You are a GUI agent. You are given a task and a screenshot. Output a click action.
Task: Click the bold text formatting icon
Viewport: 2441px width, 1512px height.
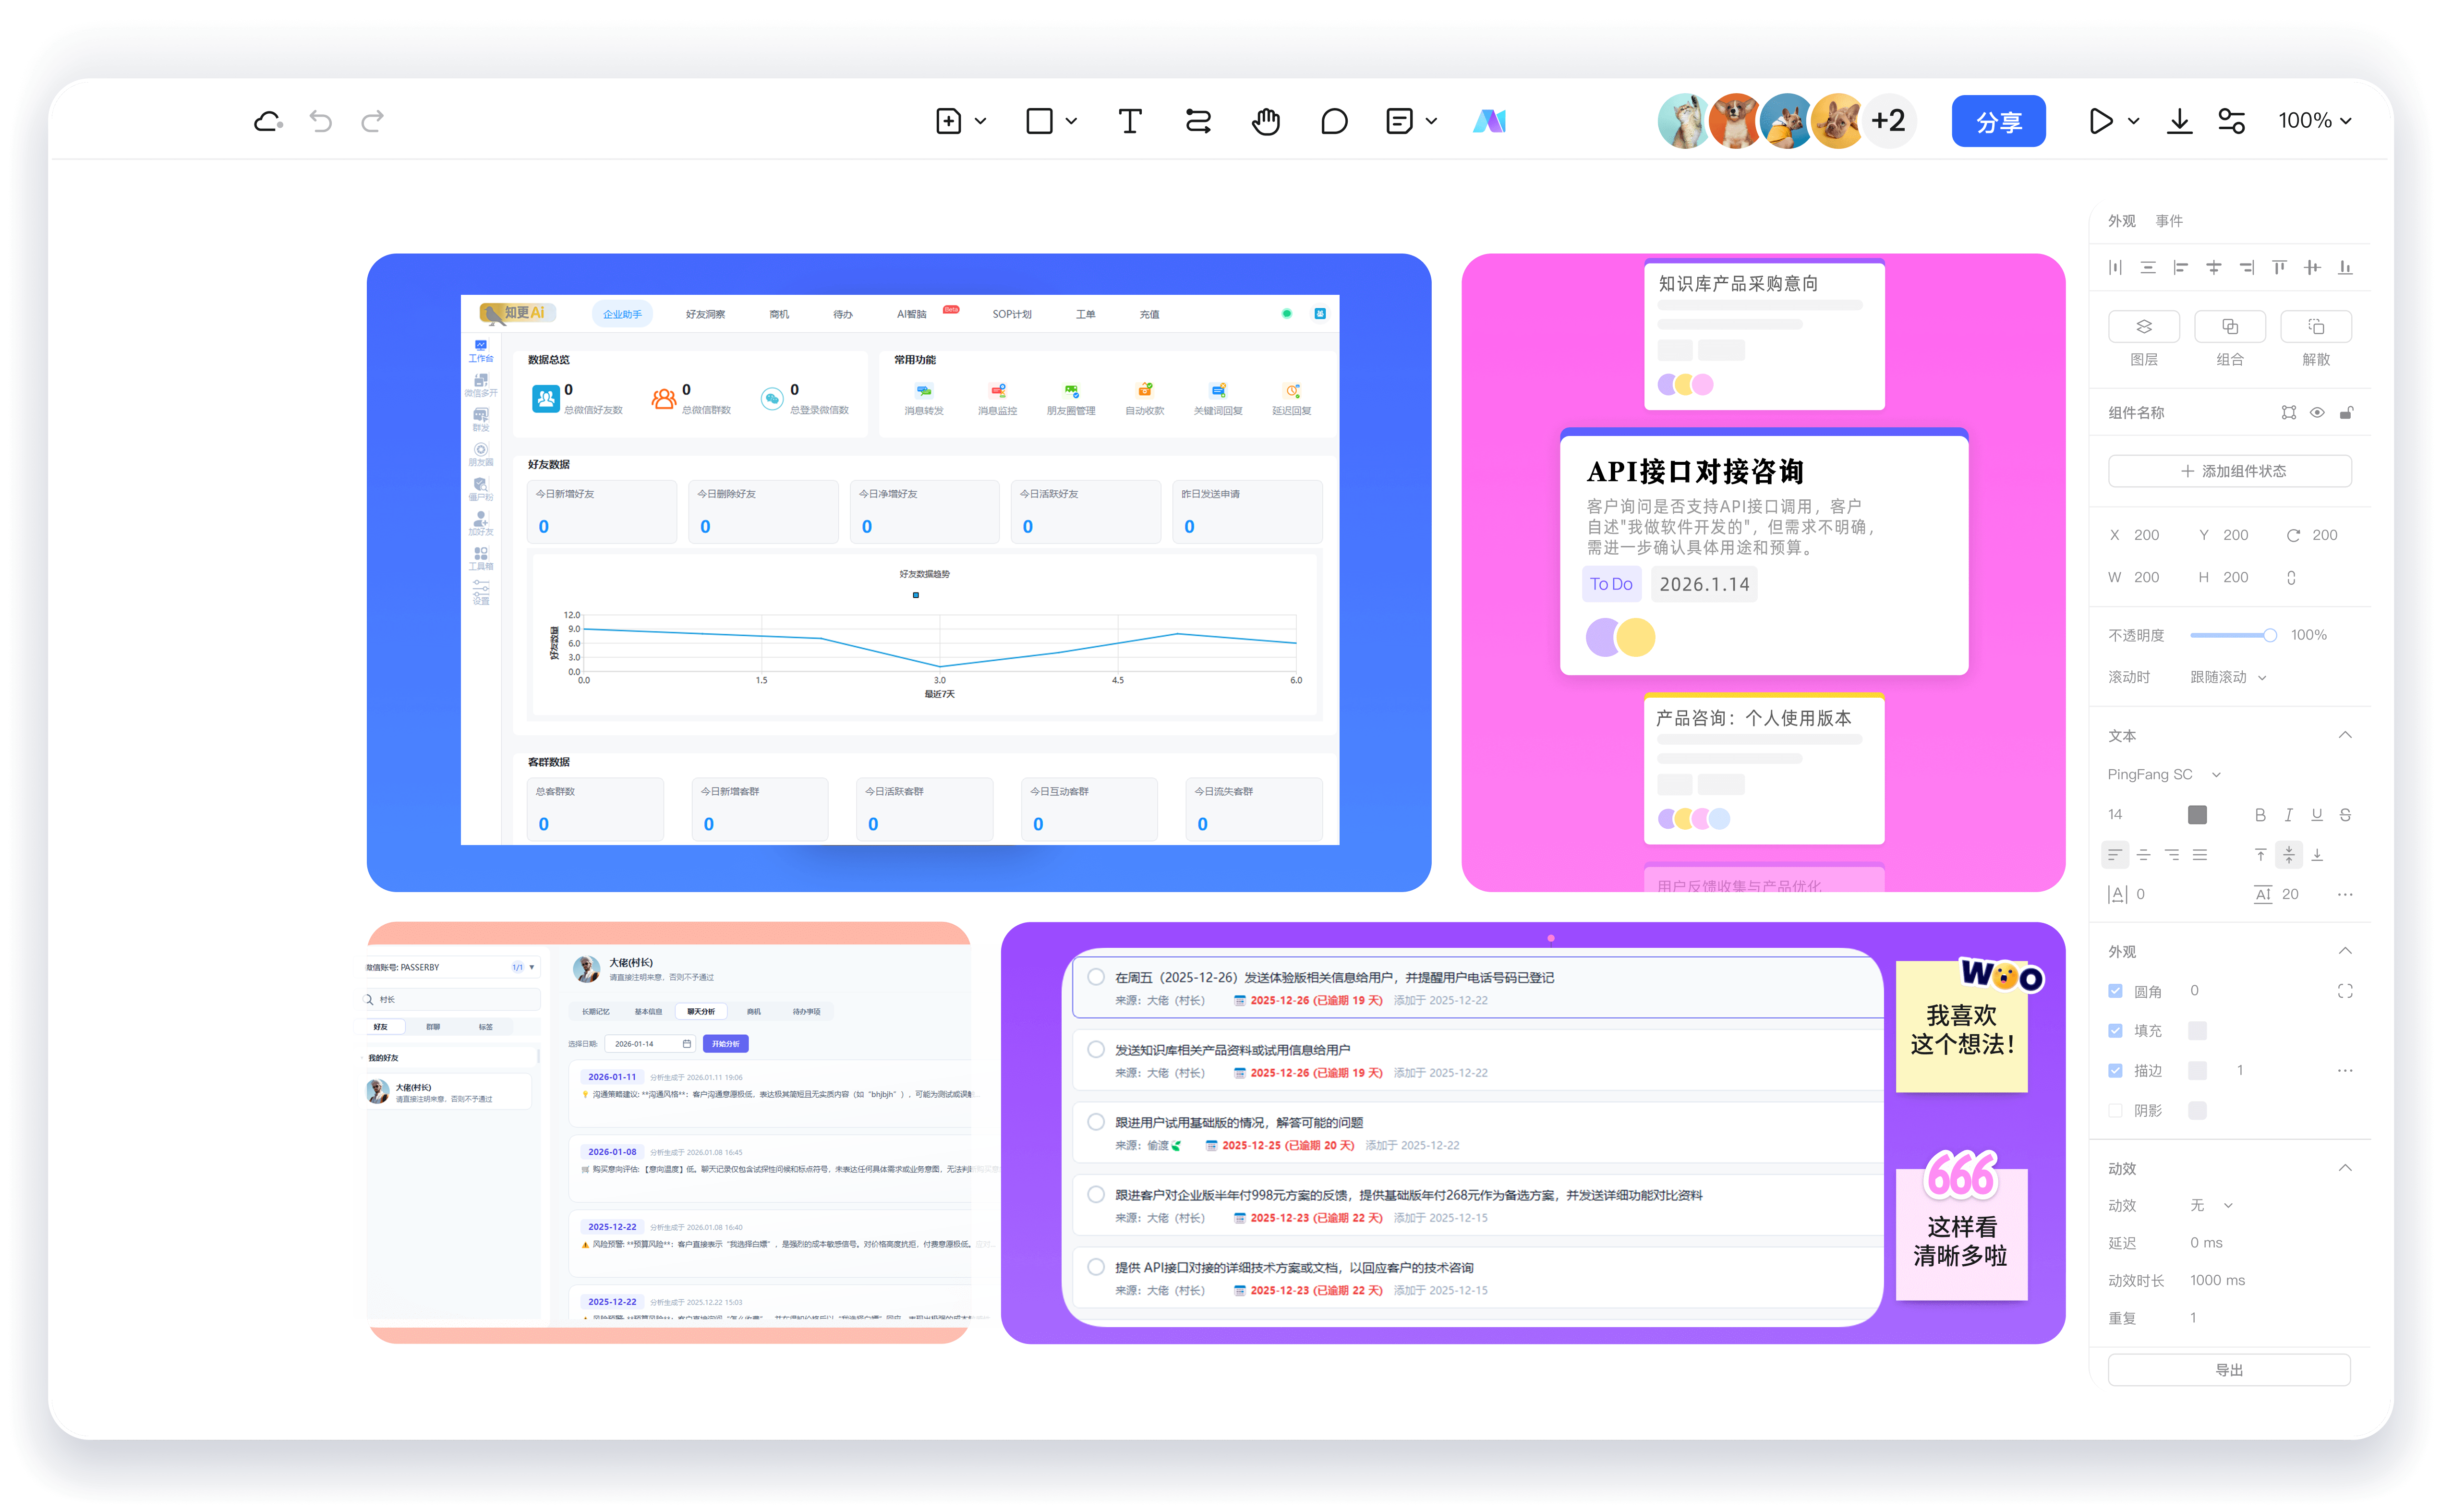click(x=2259, y=815)
